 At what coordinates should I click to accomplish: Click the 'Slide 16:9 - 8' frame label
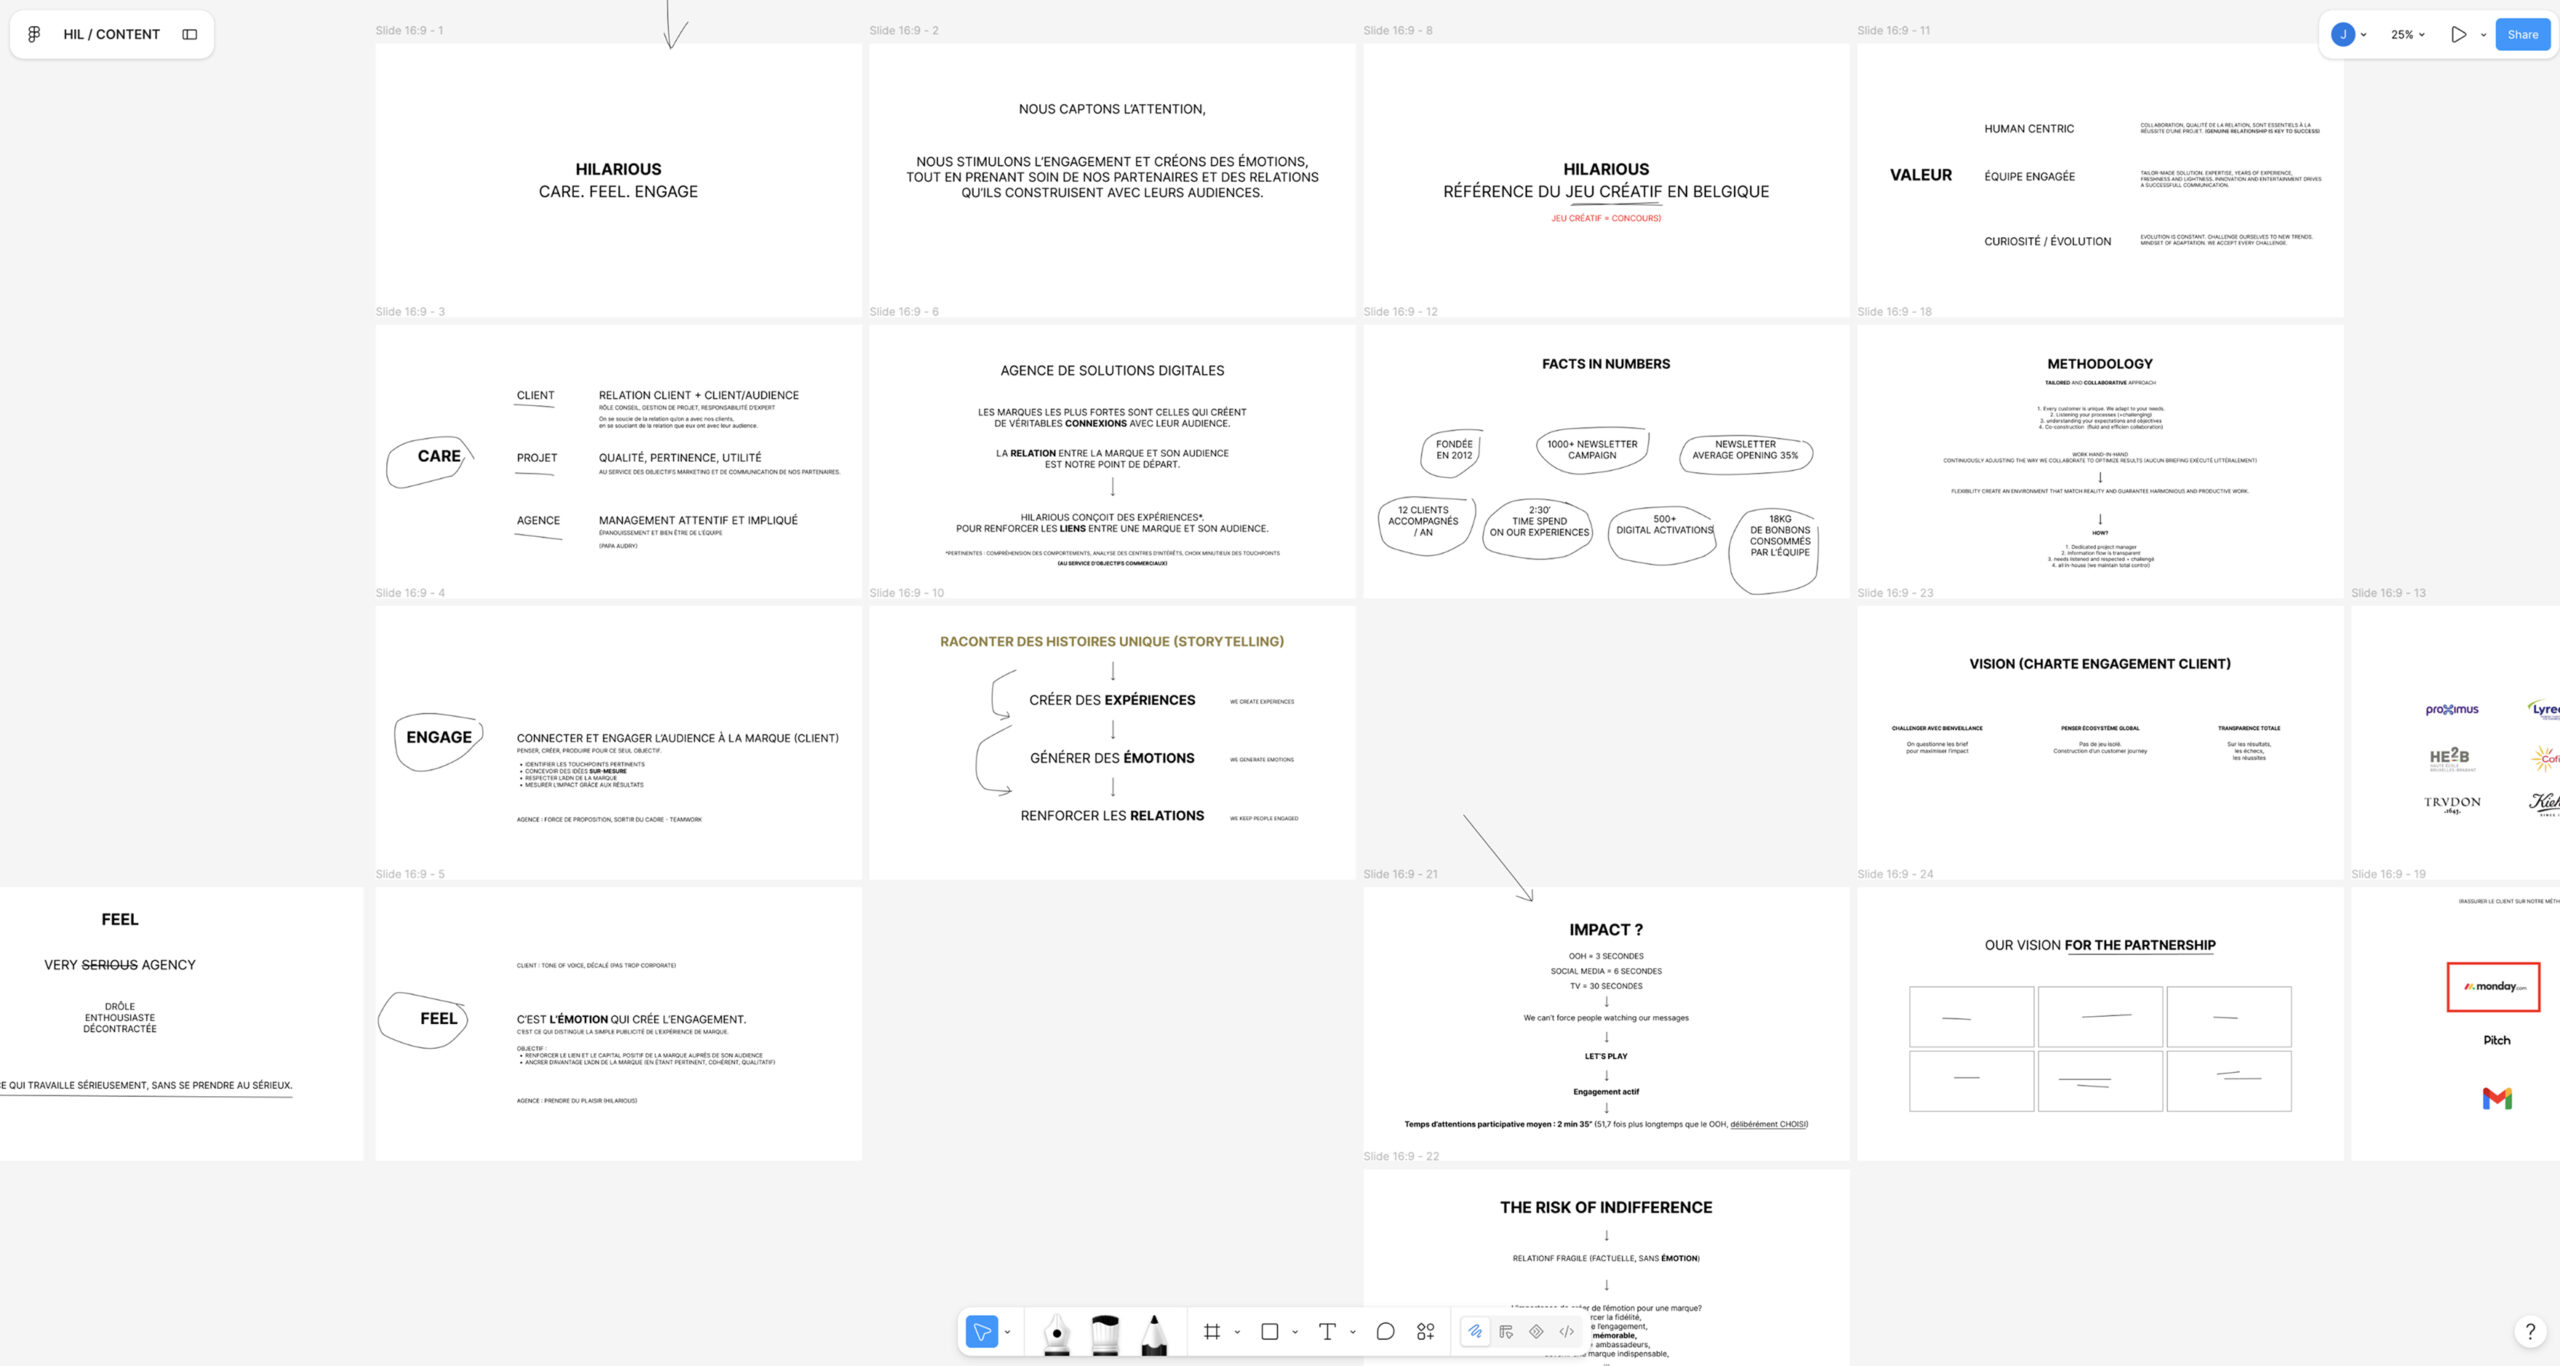[x=1398, y=31]
